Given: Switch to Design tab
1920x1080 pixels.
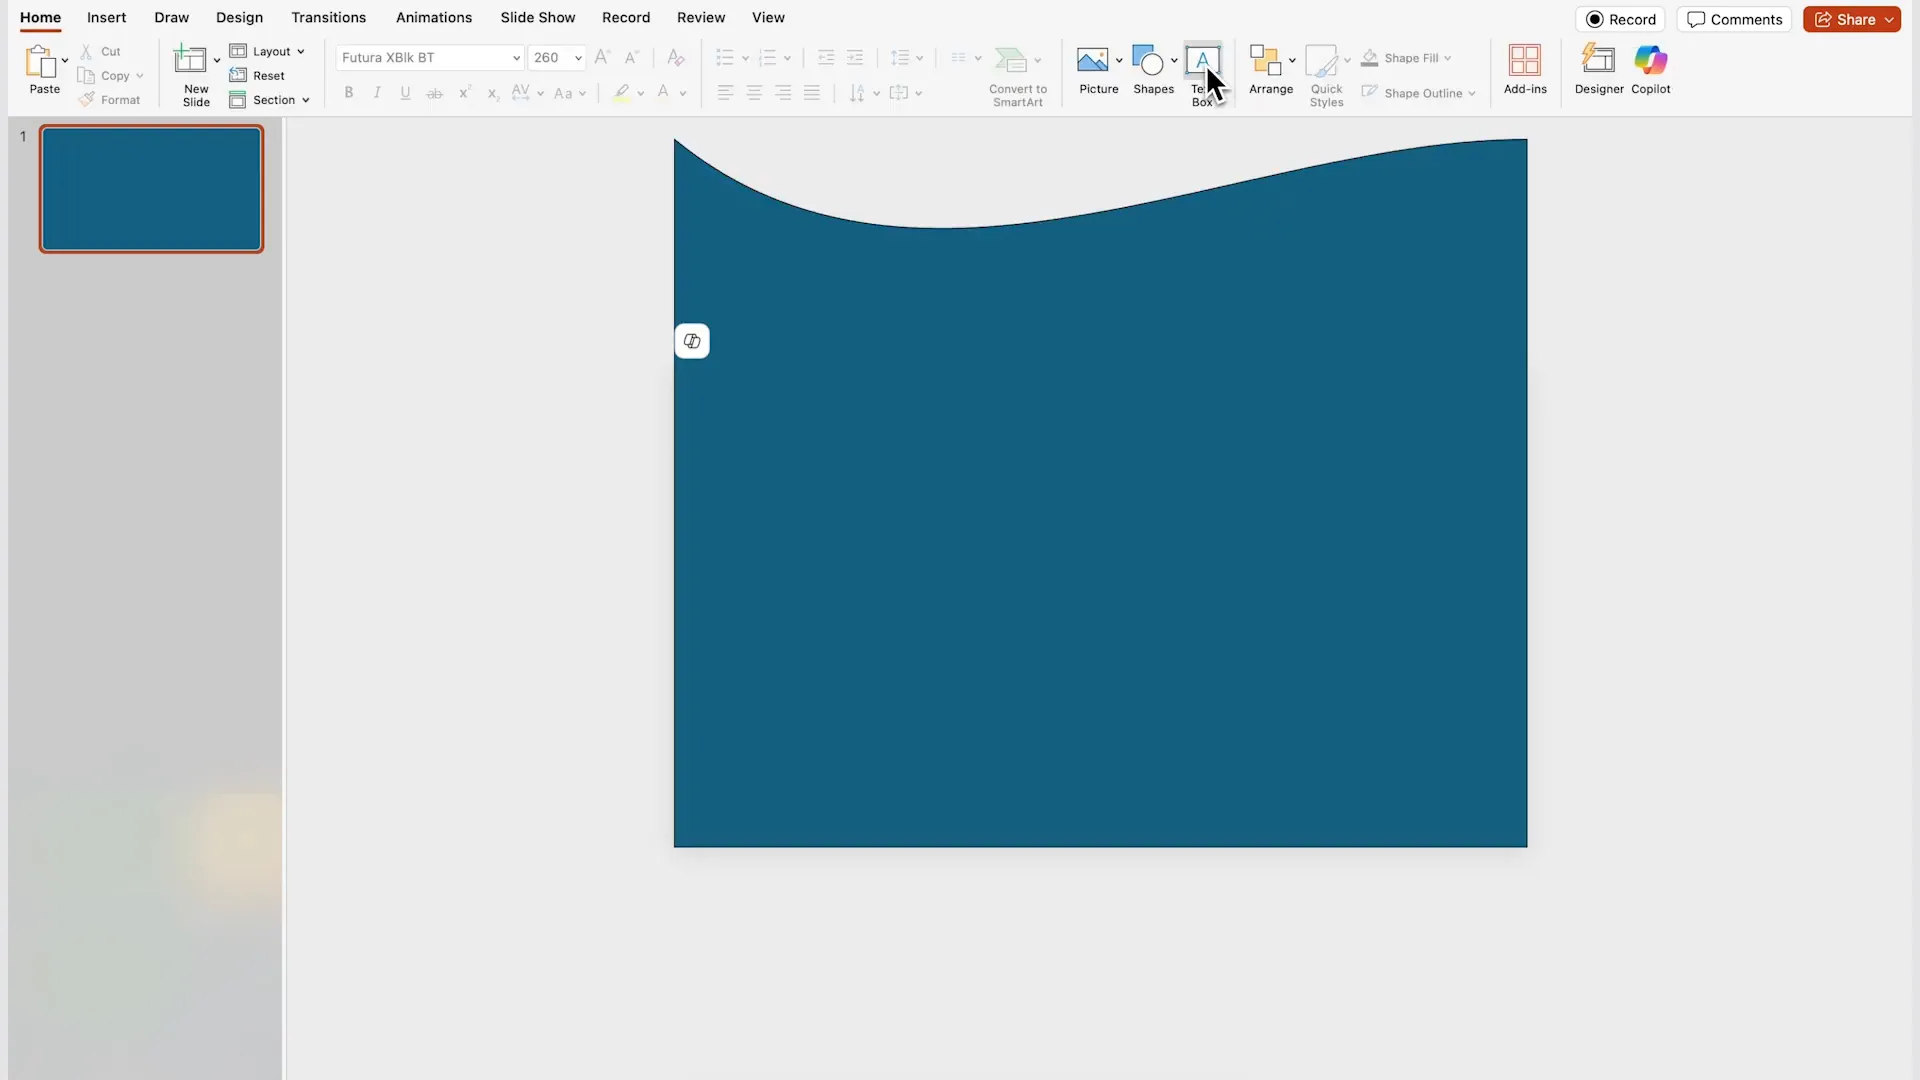Looking at the screenshot, I should click(239, 18).
